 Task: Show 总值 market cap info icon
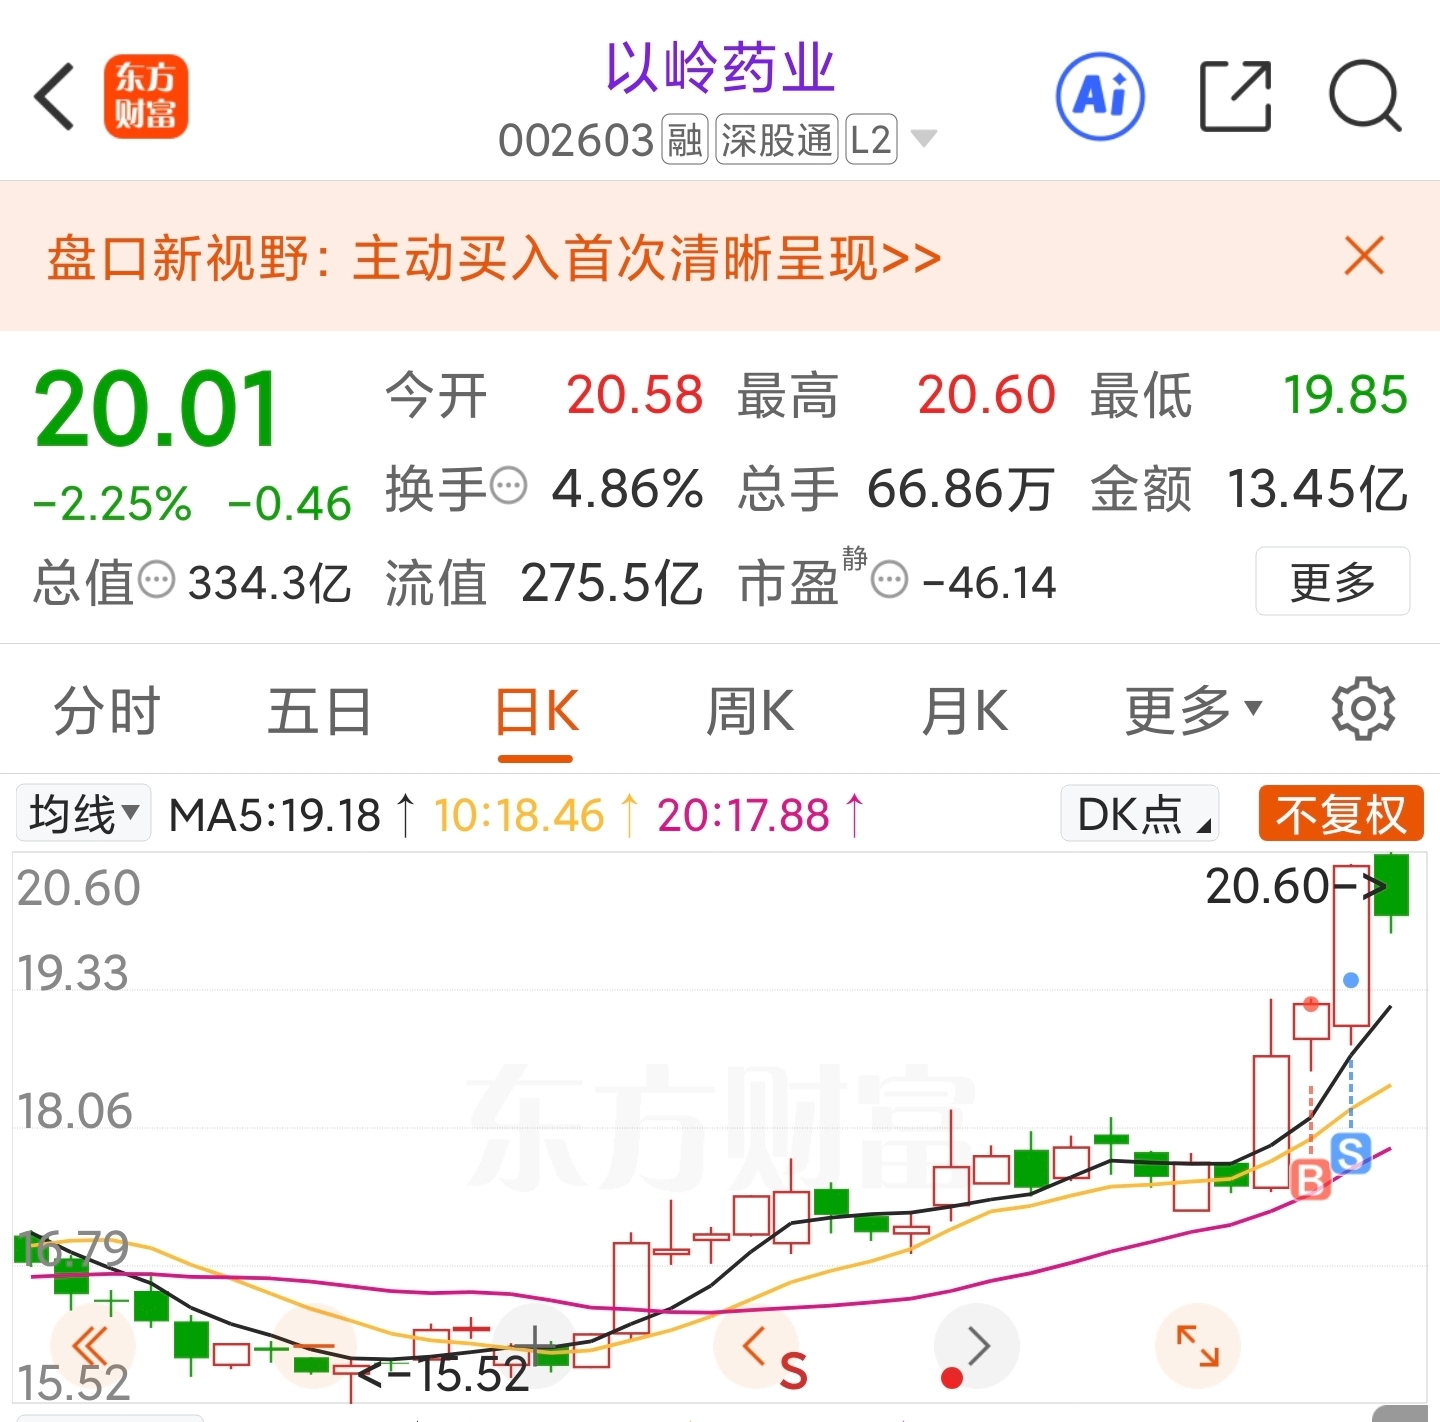(x=157, y=580)
